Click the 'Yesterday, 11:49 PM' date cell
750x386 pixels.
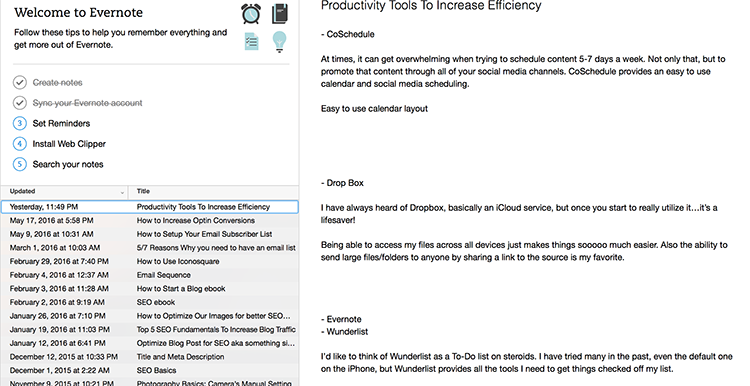44,207
